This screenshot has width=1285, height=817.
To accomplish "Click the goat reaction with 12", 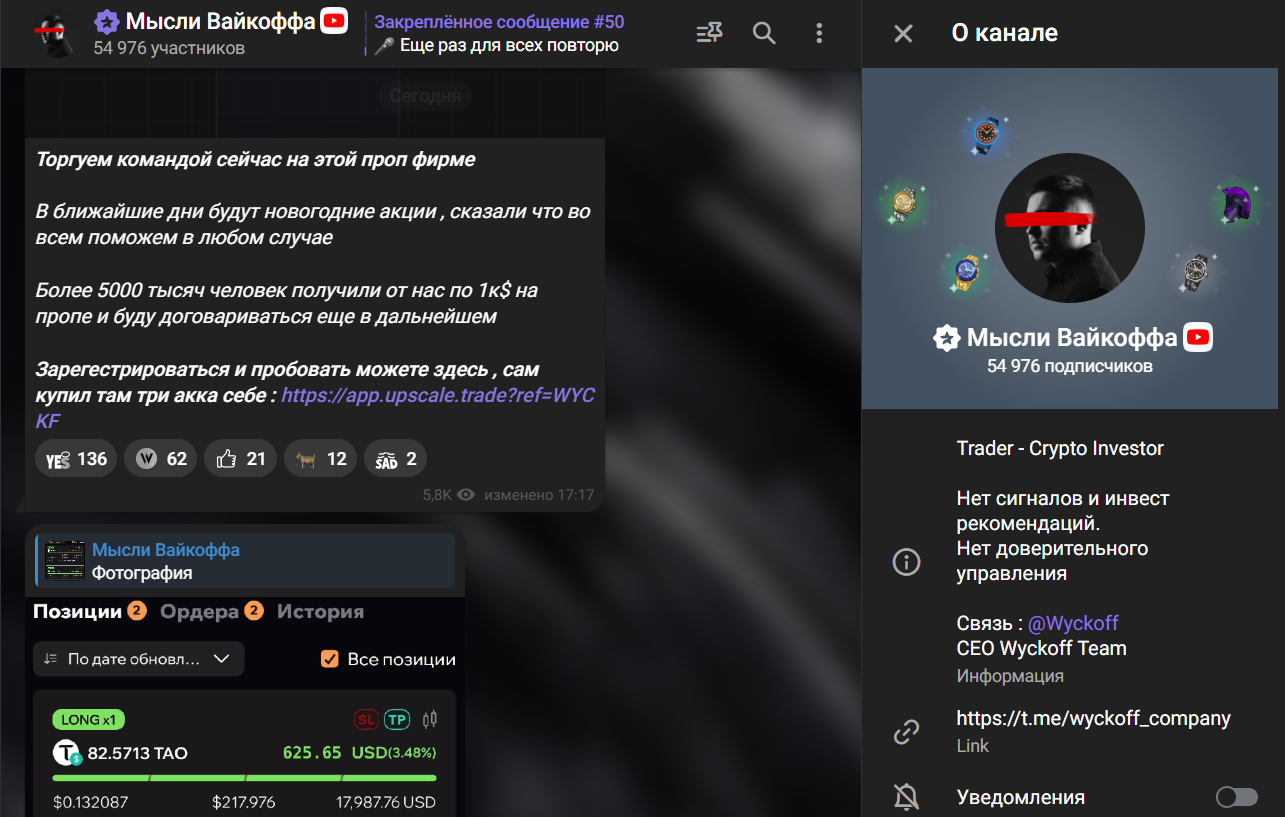I will pyautogui.click(x=320, y=459).
